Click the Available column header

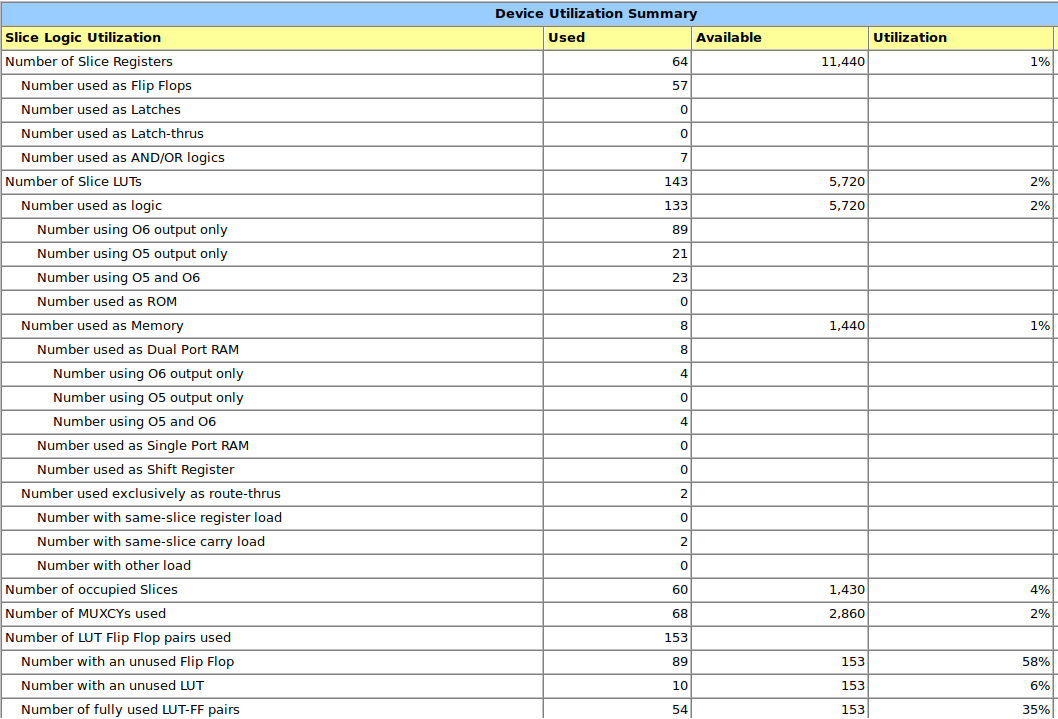pyautogui.click(x=728, y=38)
